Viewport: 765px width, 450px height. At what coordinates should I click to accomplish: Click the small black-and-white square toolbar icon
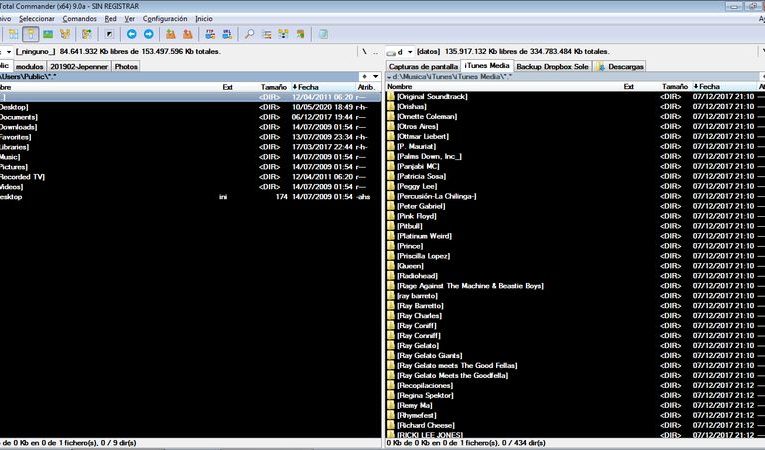tap(109, 34)
